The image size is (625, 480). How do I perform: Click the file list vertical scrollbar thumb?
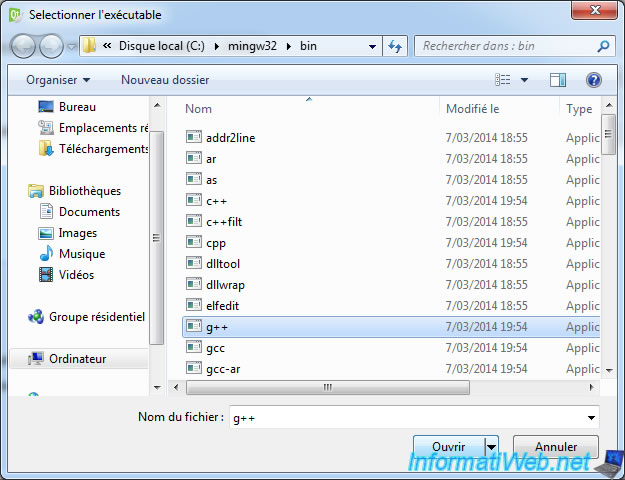click(608, 134)
